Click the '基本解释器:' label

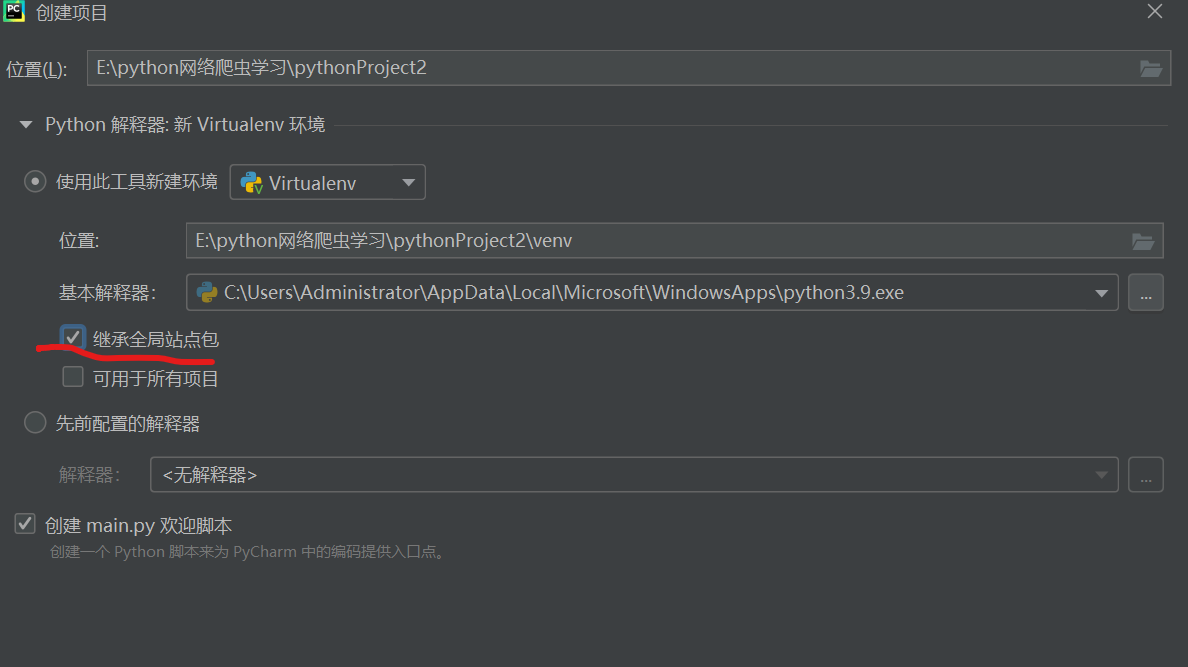click(108, 293)
